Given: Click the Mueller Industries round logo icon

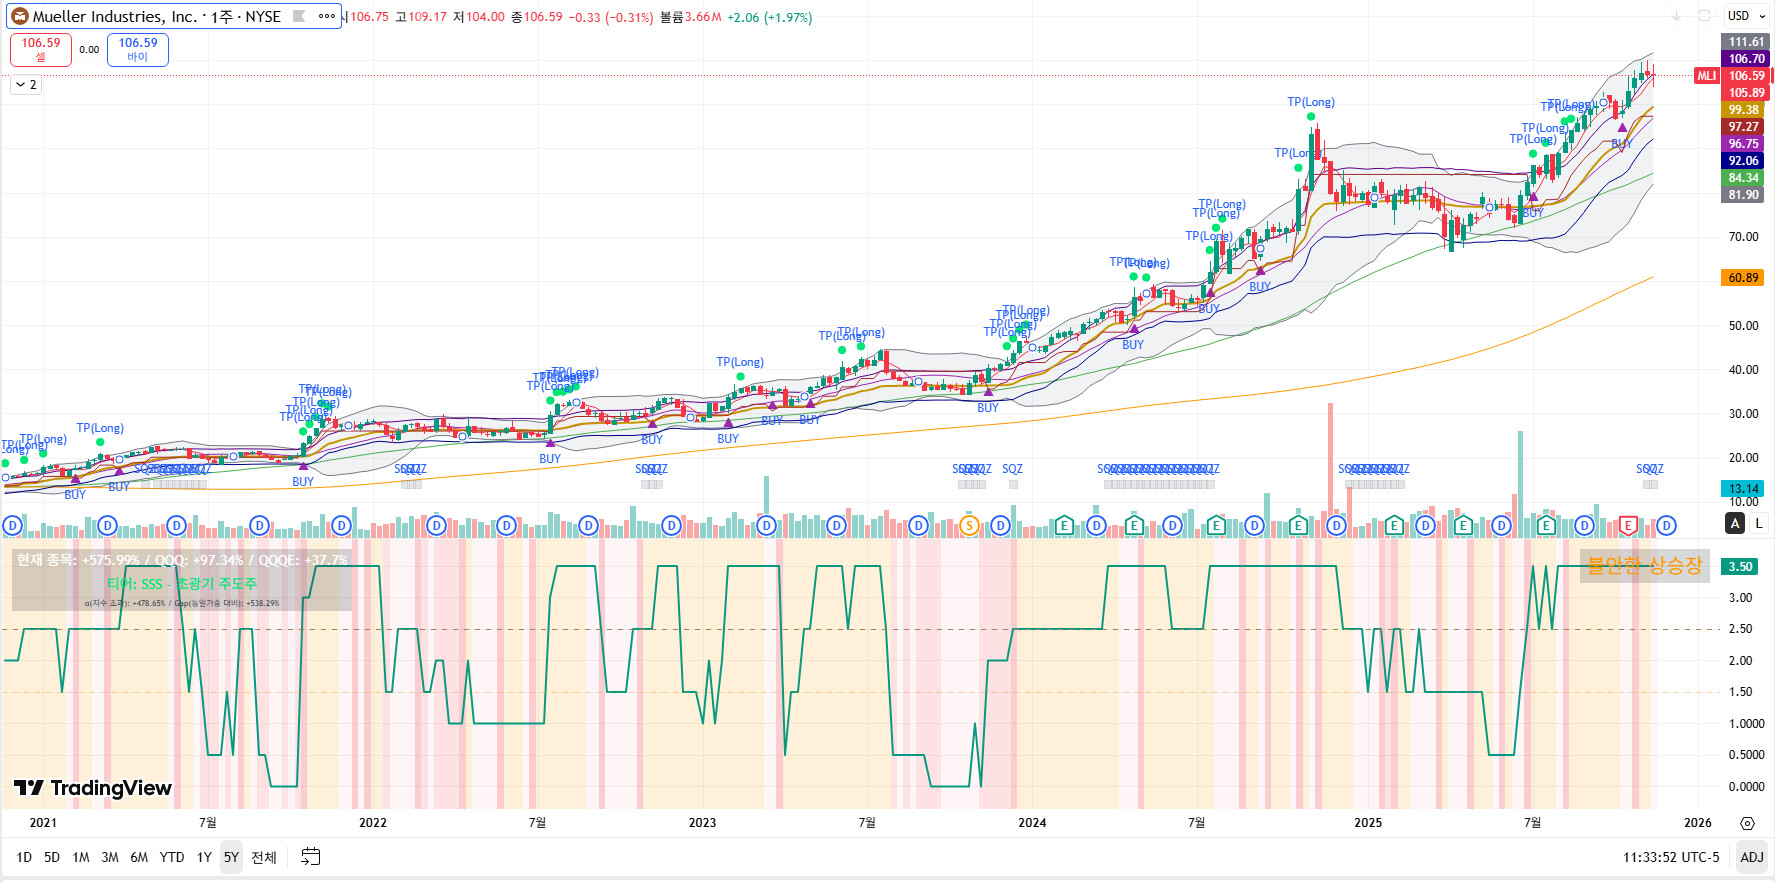Looking at the screenshot, I should [x=20, y=16].
